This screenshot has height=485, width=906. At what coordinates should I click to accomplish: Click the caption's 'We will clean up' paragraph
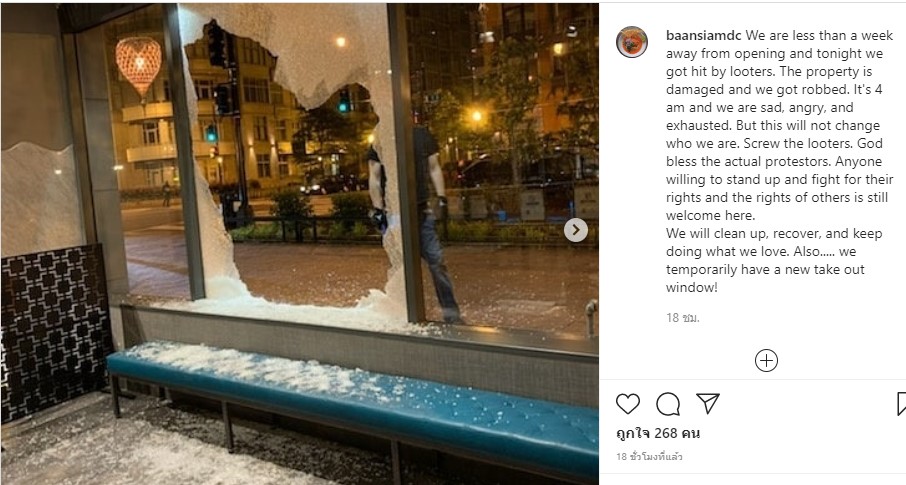pyautogui.click(x=774, y=260)
